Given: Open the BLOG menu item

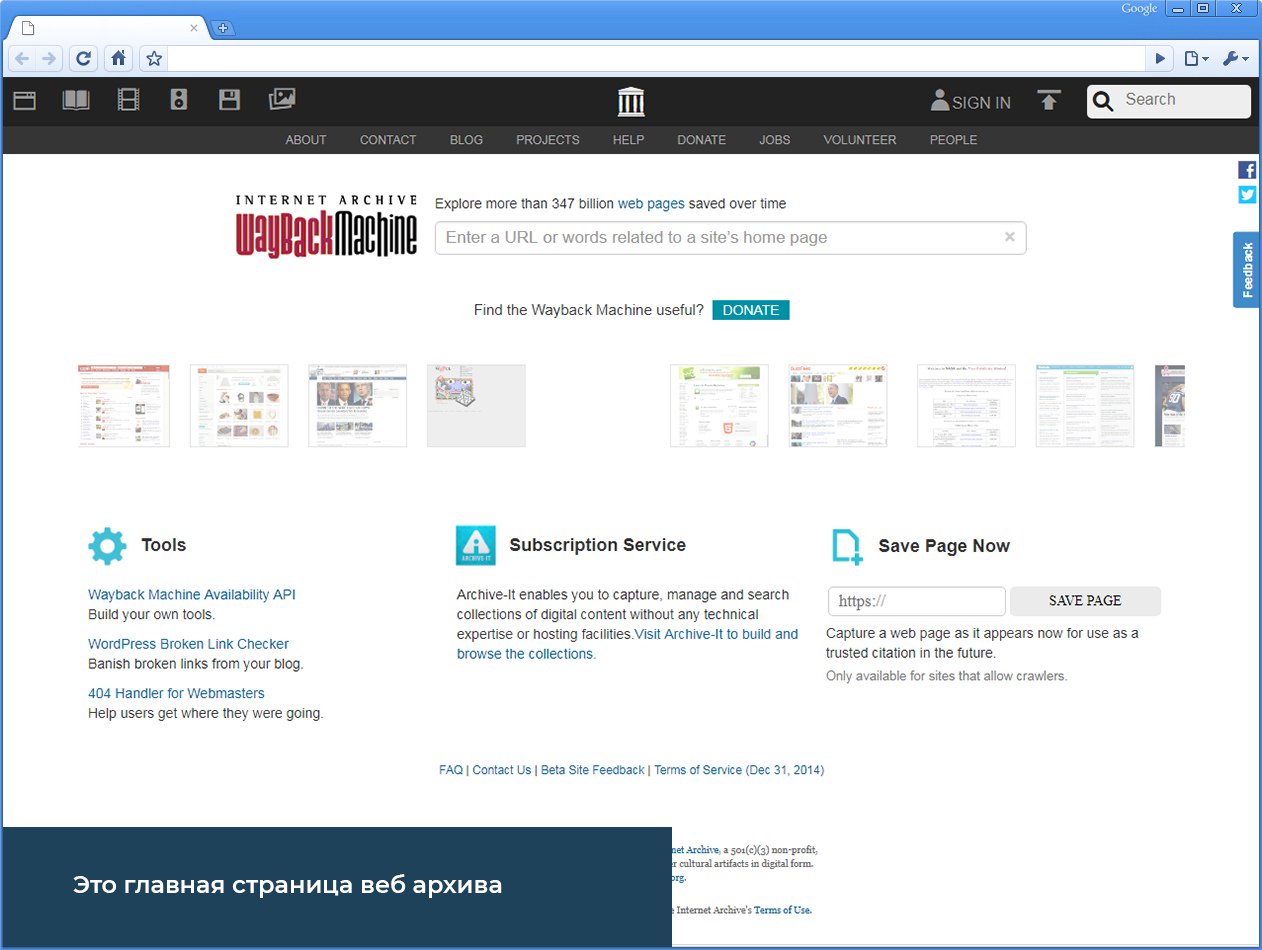Looking at the screenshot, I should pyautogui.click(x=466, y=140).
